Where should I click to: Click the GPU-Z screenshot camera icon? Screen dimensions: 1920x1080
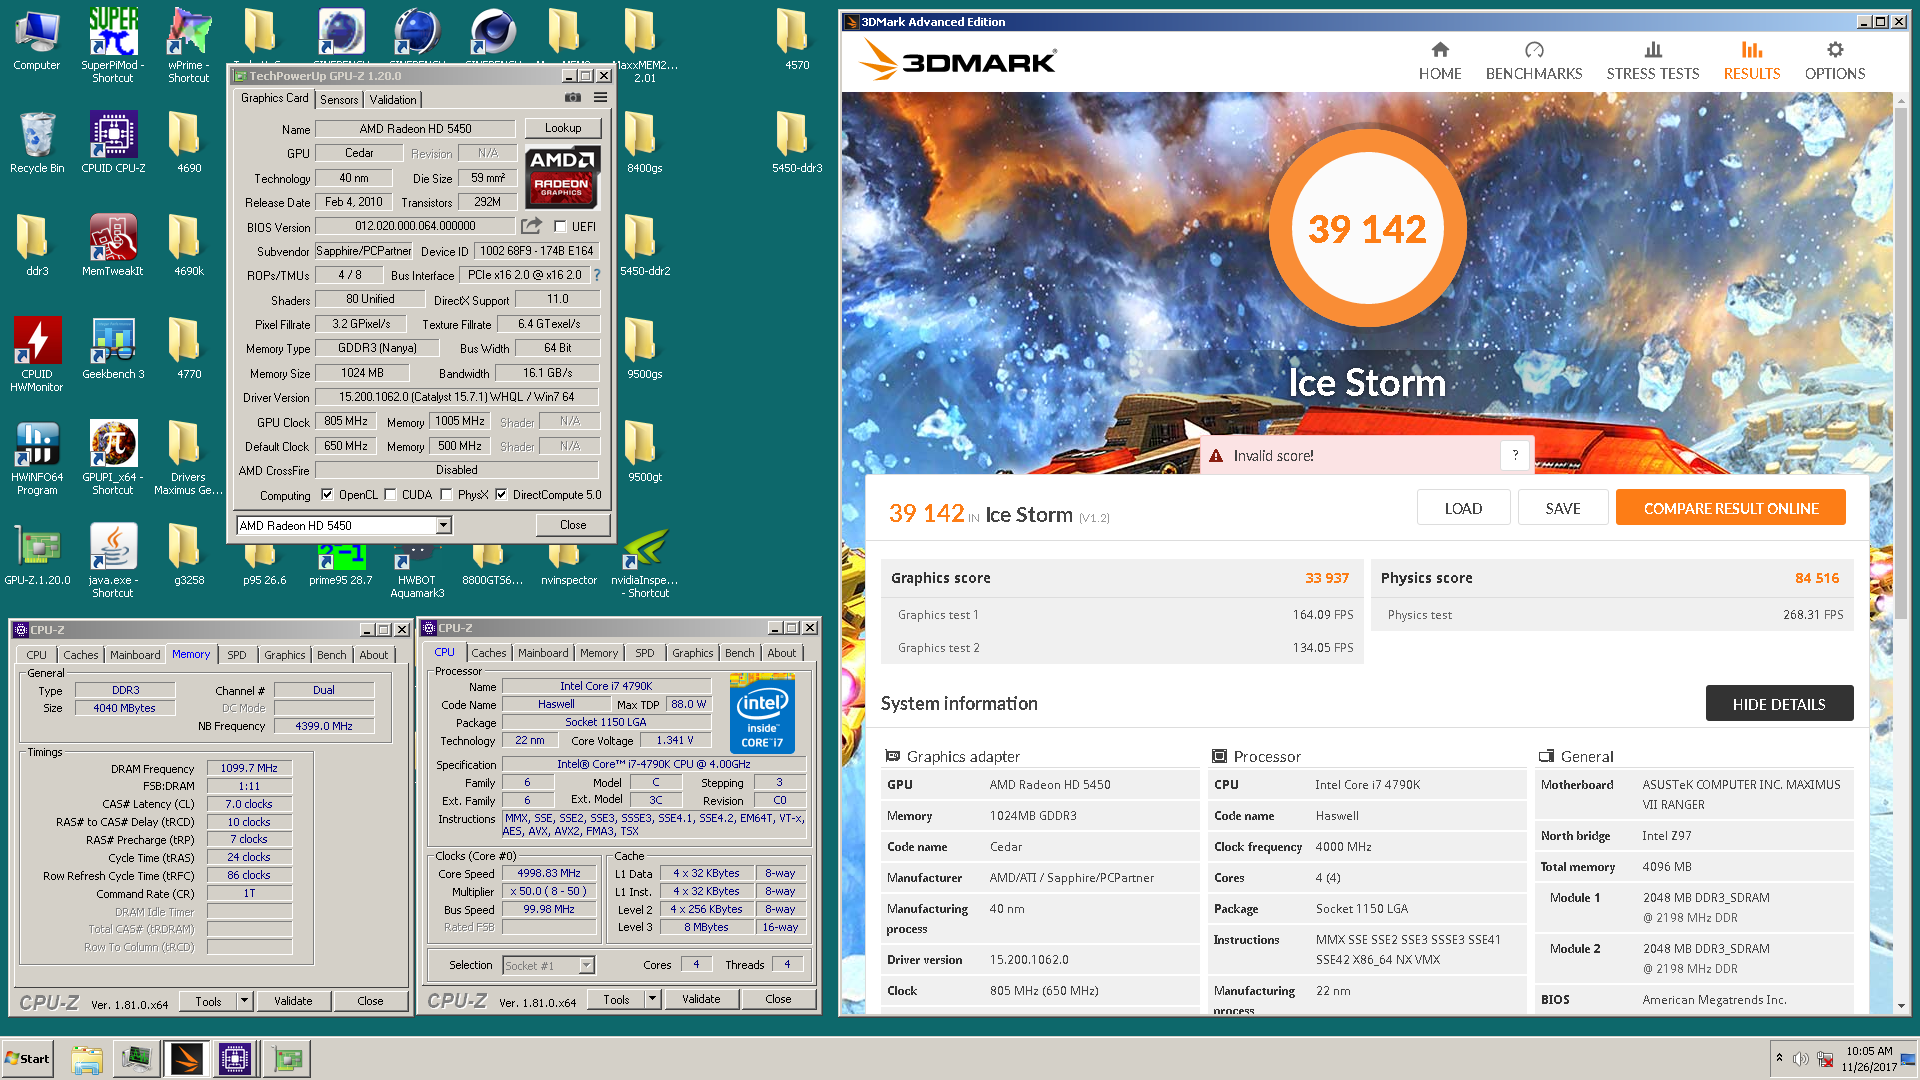[573, 97]
